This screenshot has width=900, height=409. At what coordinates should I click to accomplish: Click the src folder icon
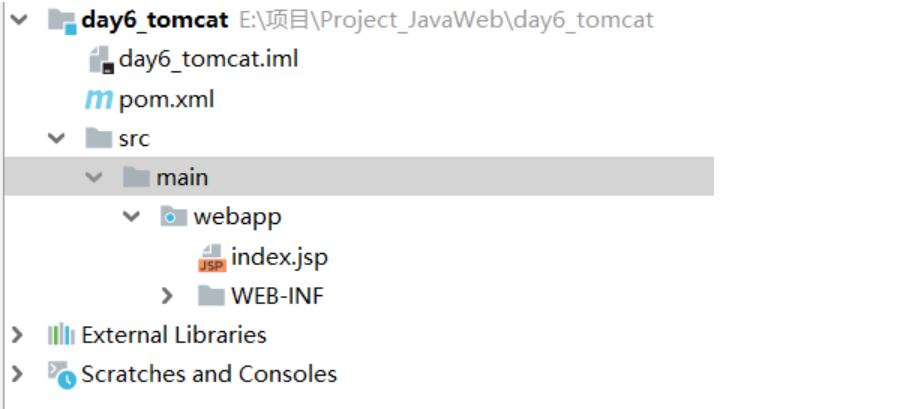click(x=99, y=138)
